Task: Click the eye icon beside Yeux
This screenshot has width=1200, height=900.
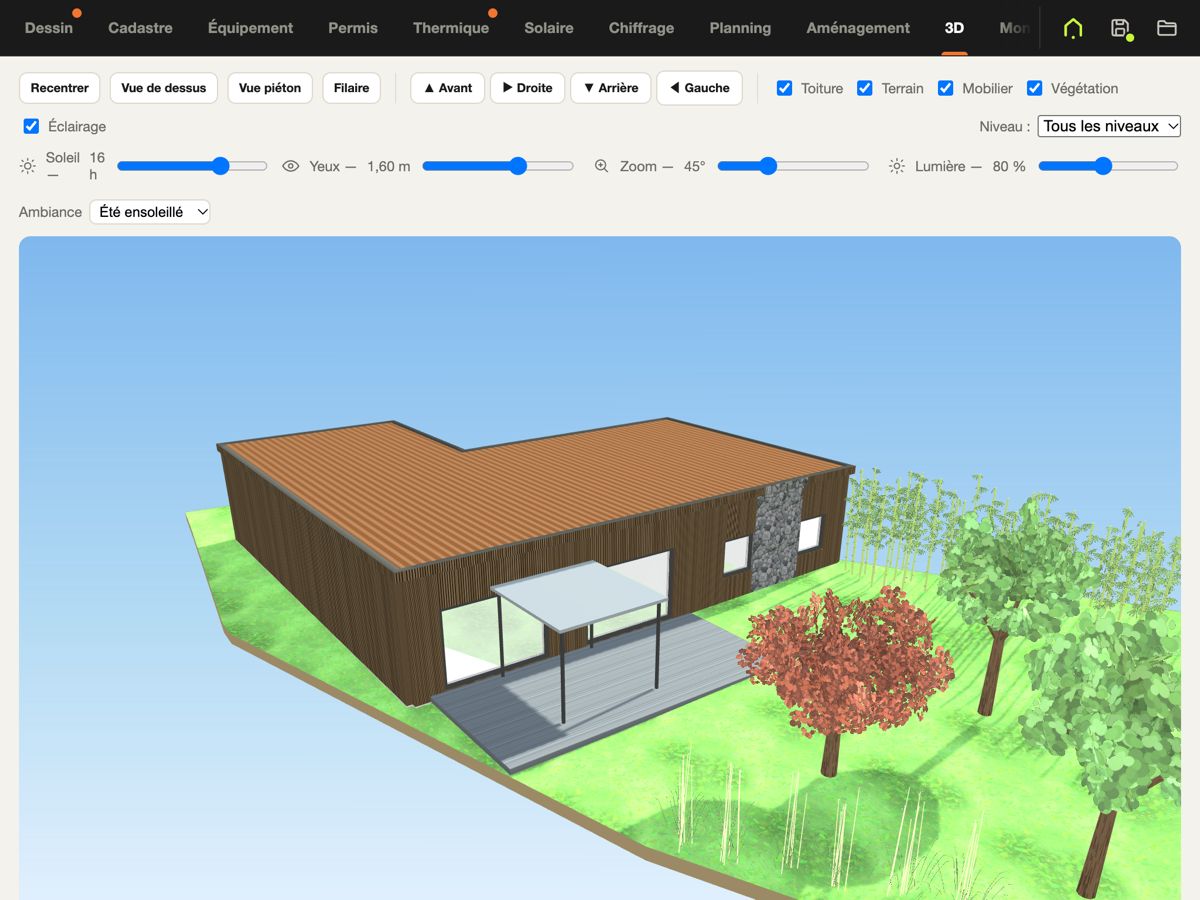Action: click(x=291, y=166)
